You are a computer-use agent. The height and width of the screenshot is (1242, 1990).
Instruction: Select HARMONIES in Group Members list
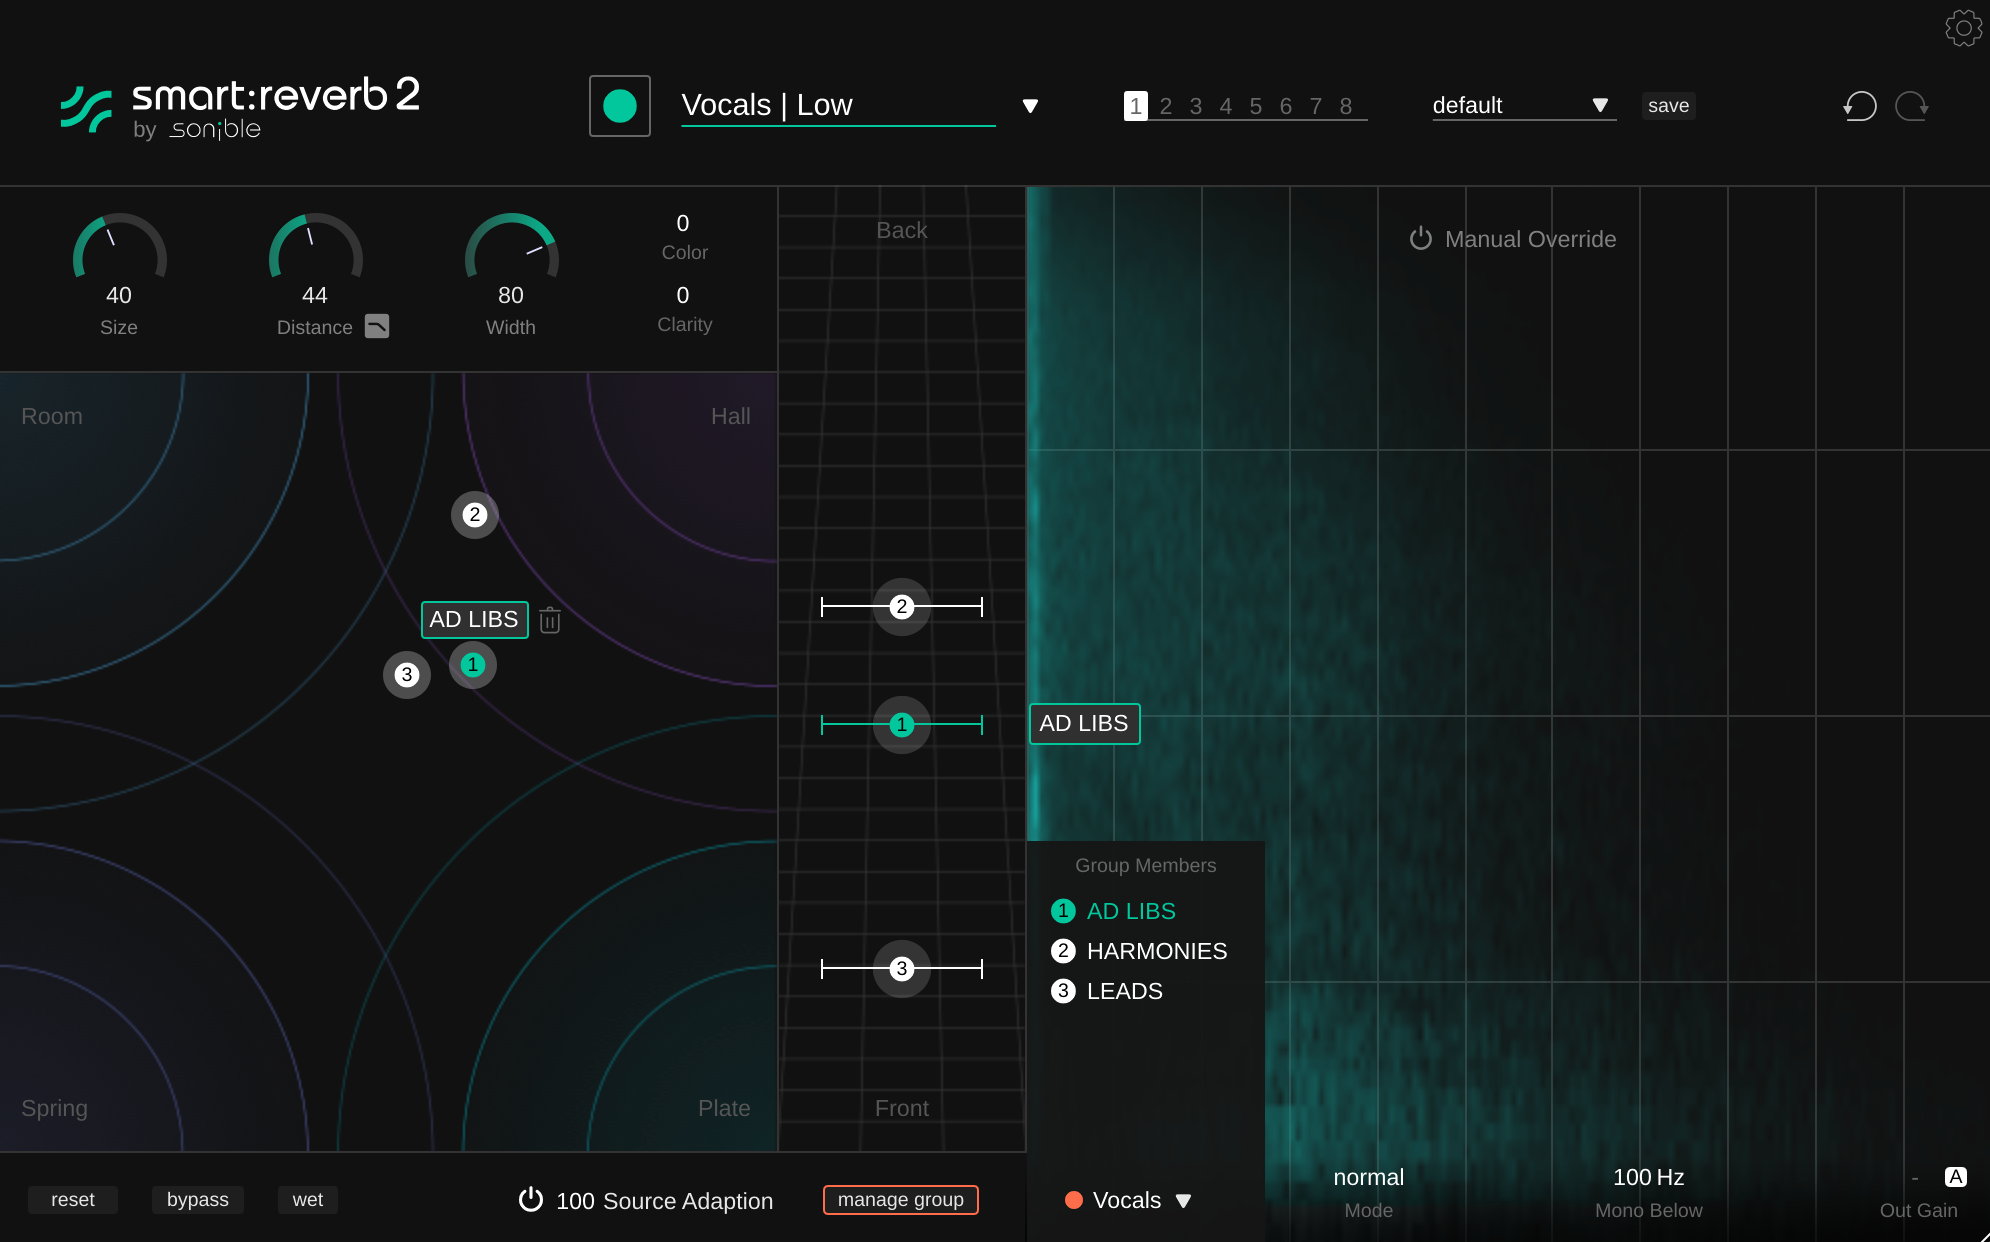click(1156, 951)
